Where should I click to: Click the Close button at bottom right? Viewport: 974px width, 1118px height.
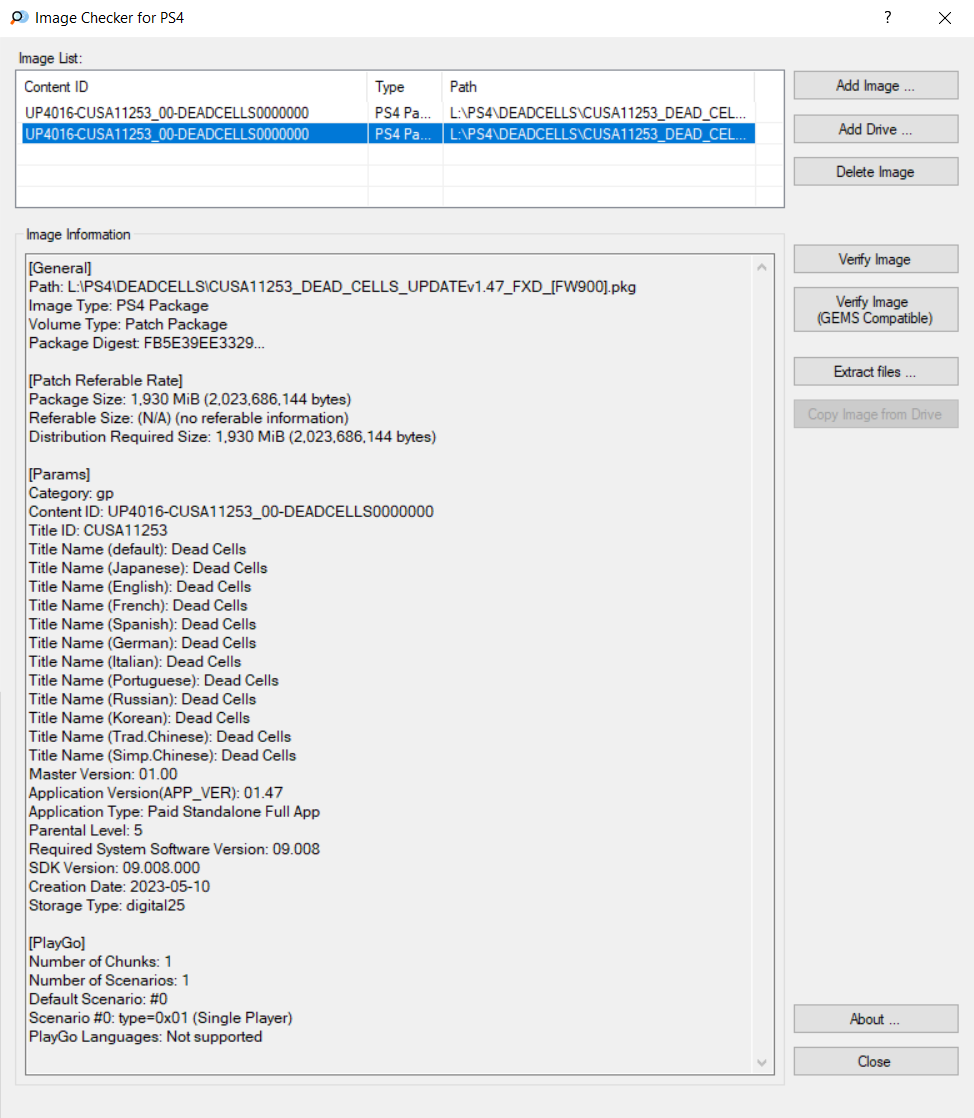(876, 1062)
